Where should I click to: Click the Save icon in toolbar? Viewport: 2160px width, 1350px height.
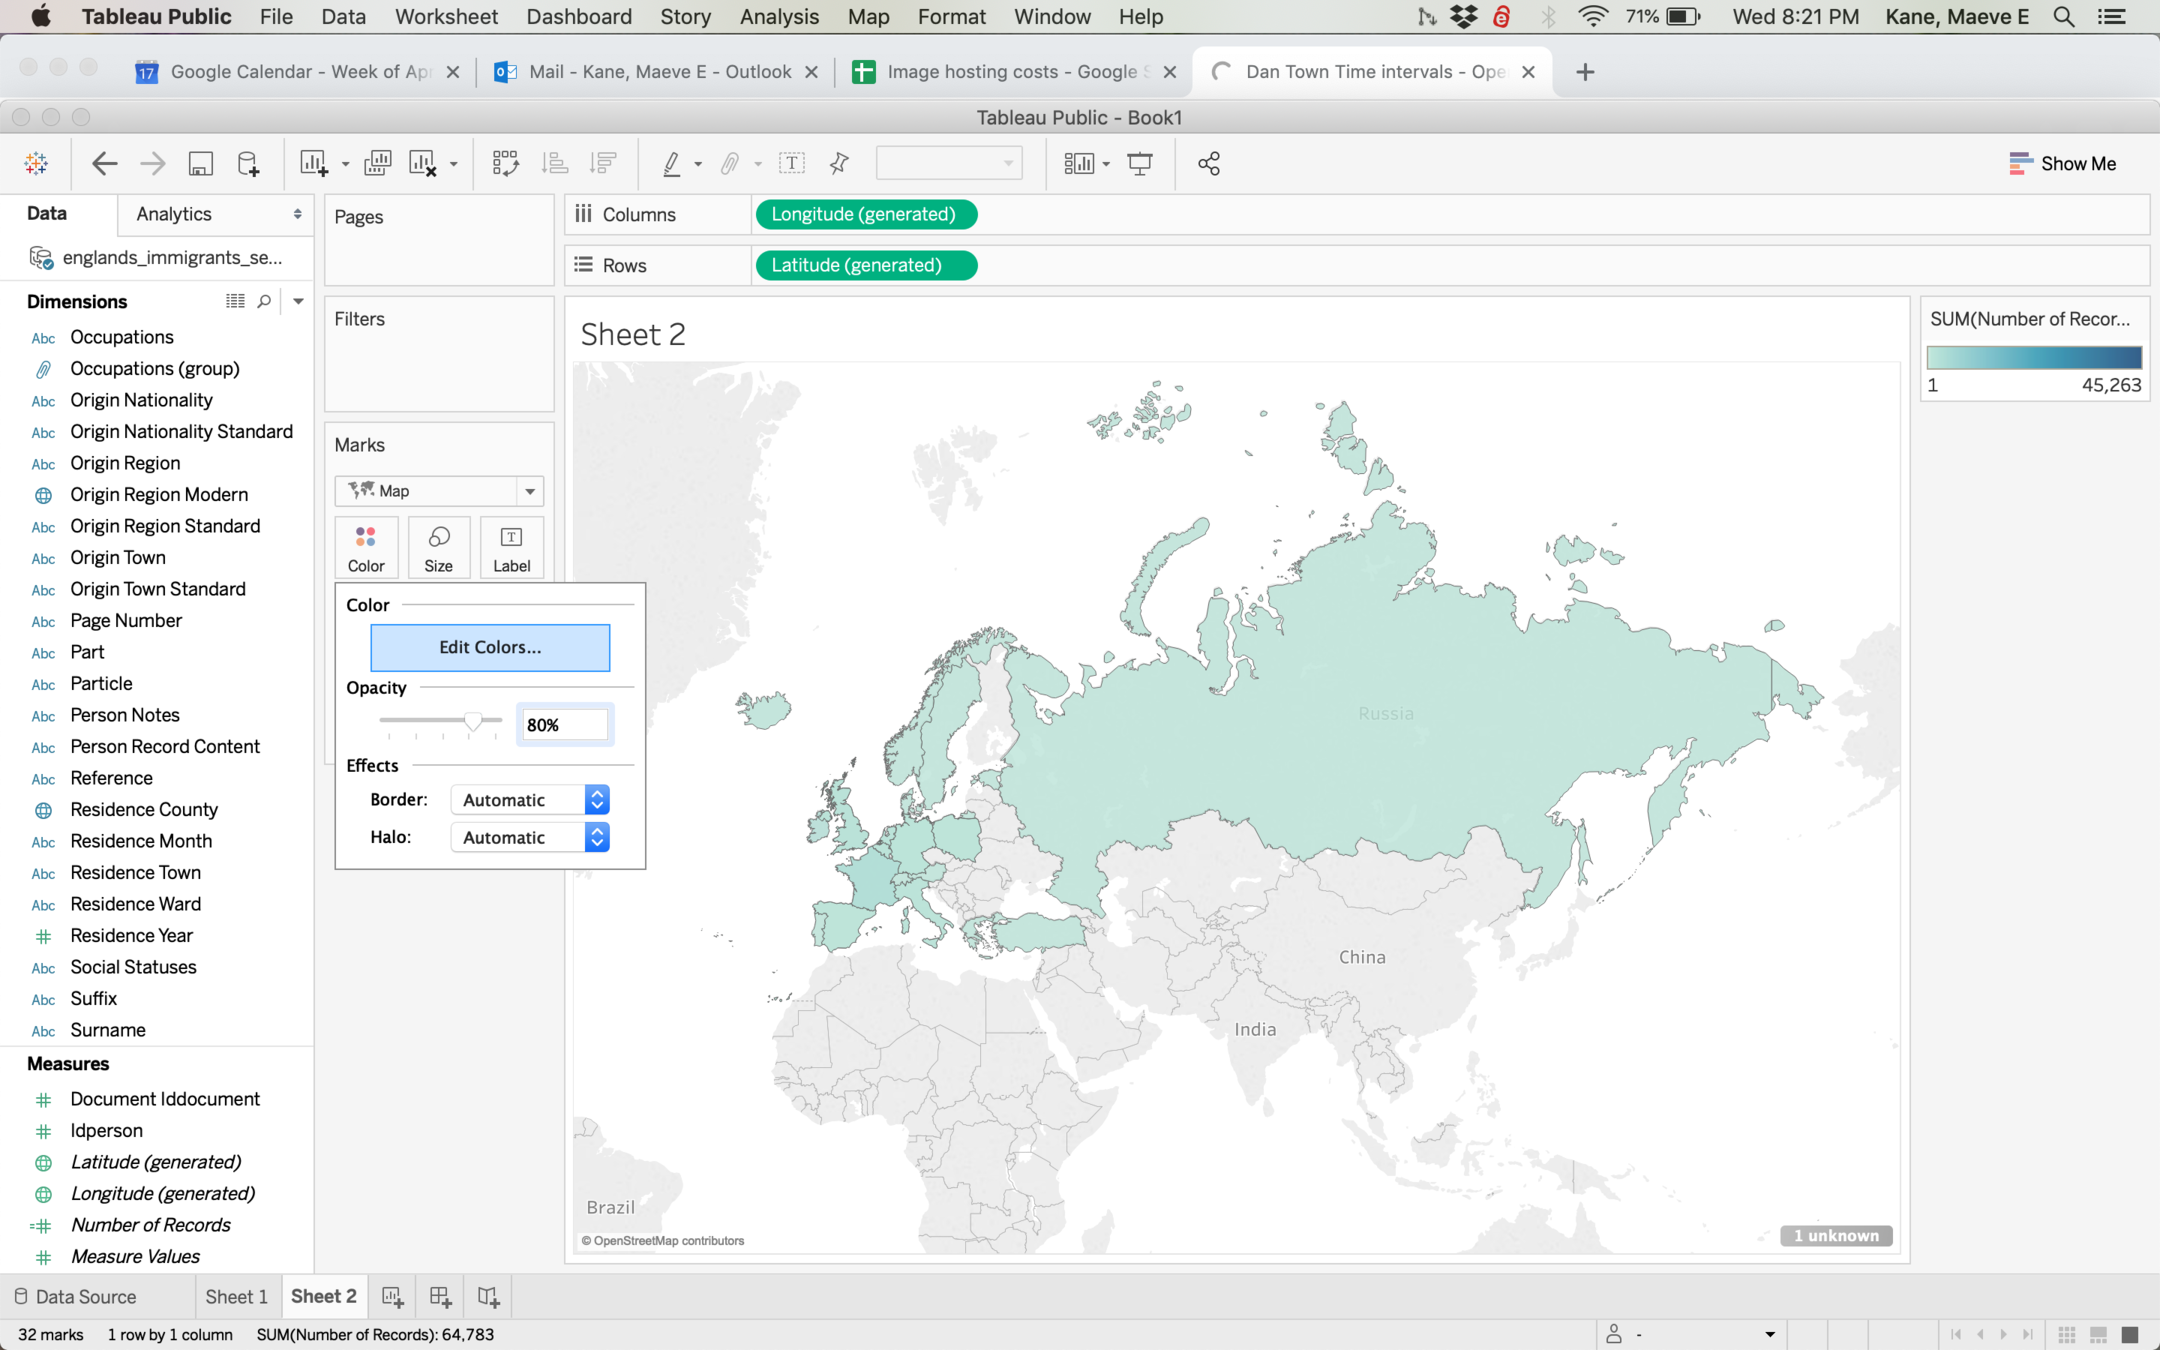(200, 164)
